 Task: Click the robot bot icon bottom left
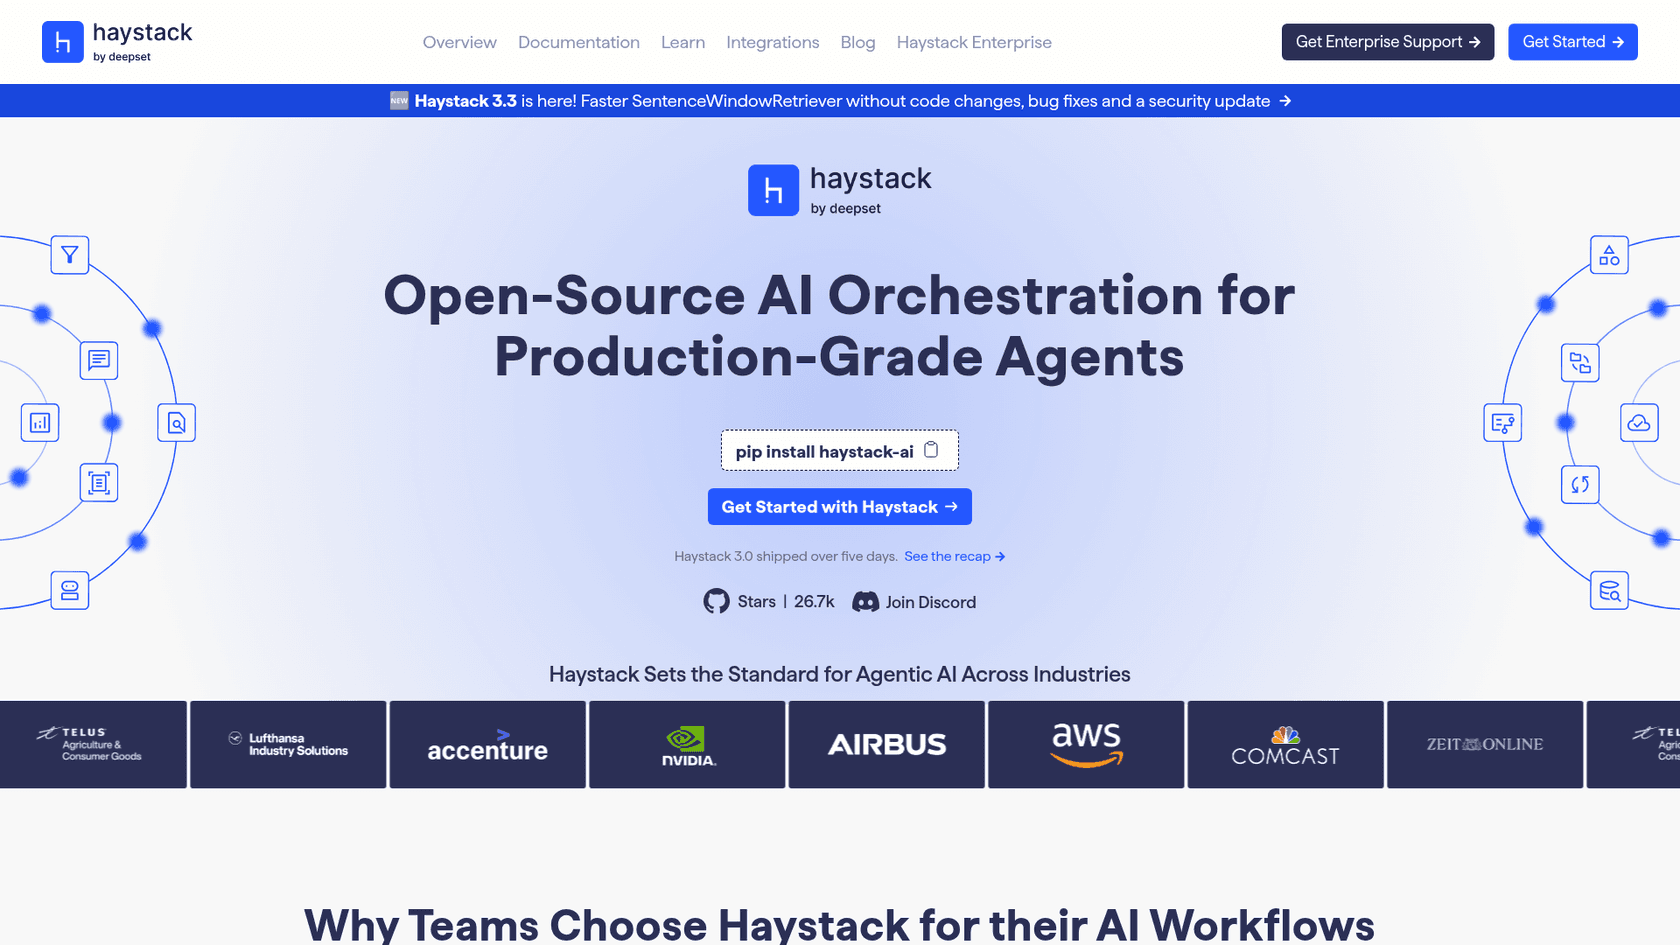pyautogui.click(x=70, y=590)
